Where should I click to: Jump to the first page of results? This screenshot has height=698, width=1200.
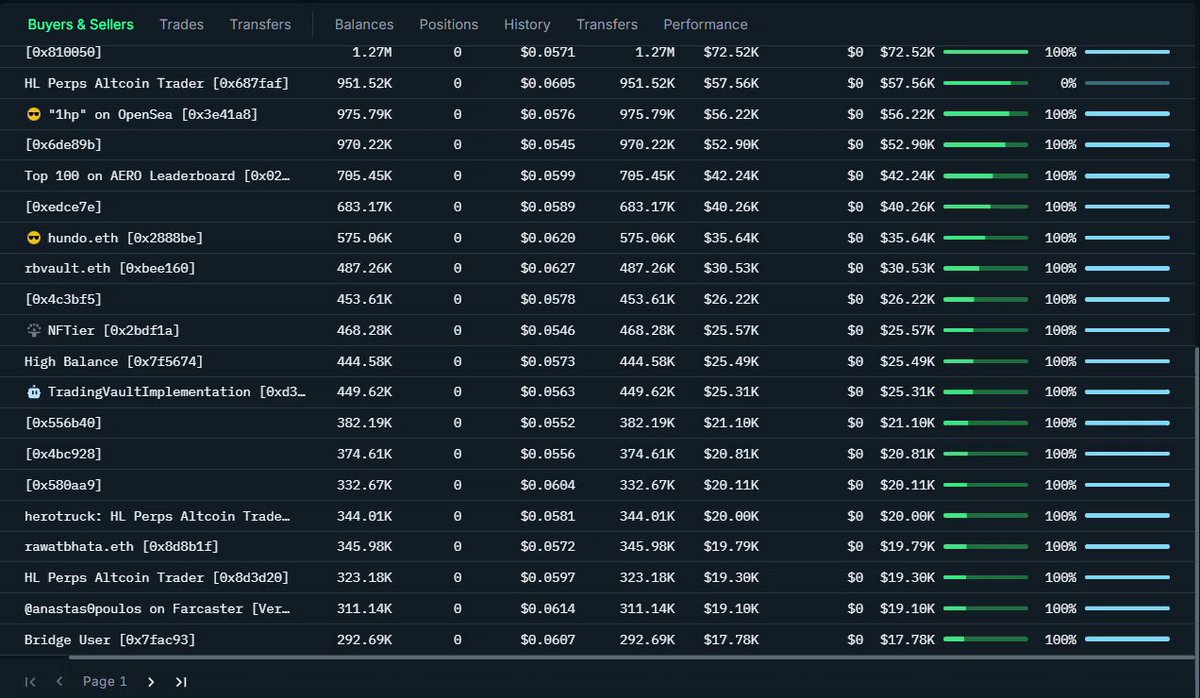(x=30, y=682)
